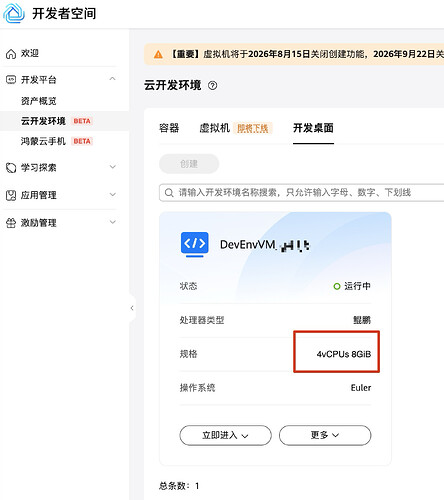Focus the environment name search field
The width and height of the screenshot is (444, 500).
coord(301,193)
